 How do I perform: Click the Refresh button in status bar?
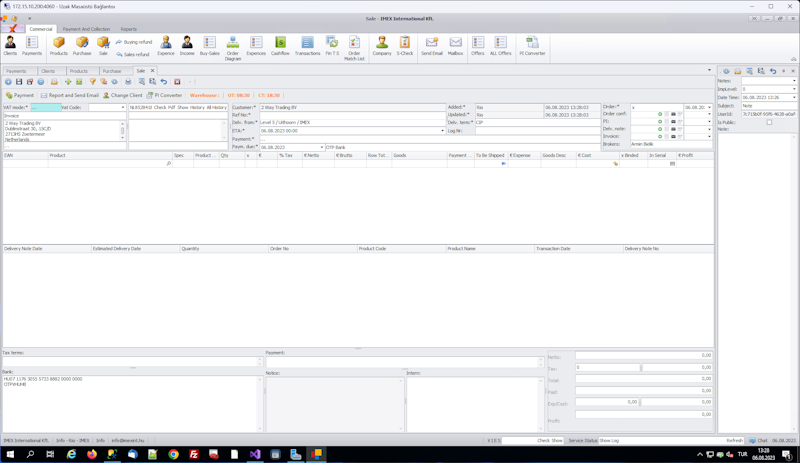pyautogui.click(x=735, y=441)
